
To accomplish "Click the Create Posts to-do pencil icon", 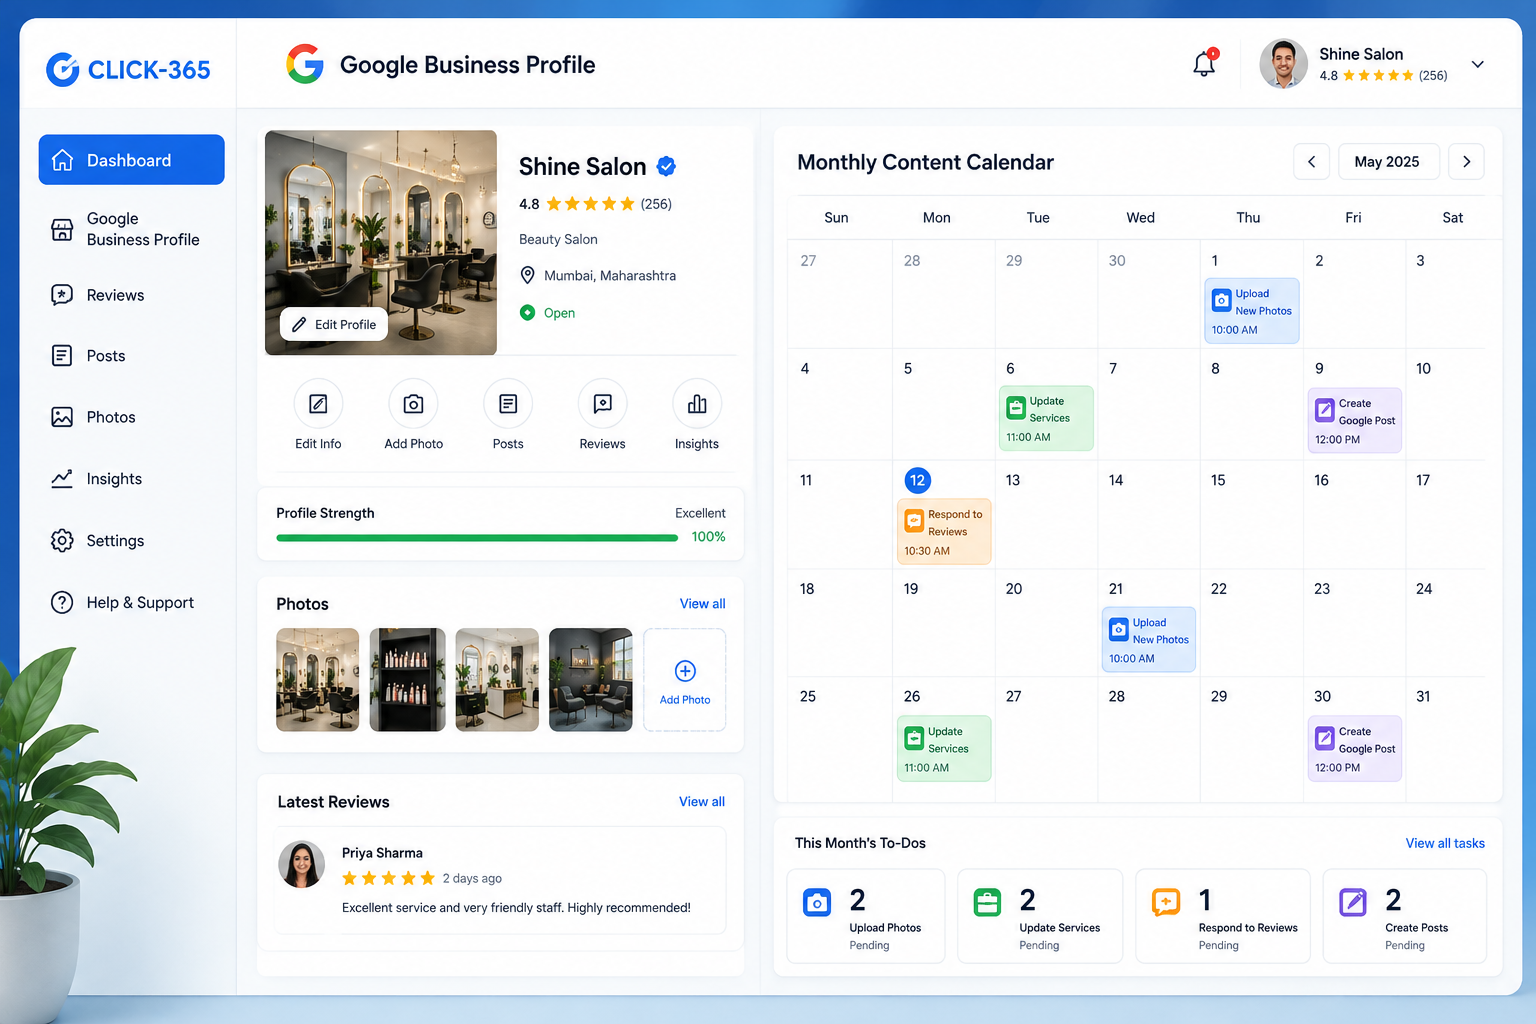I will coord(1353,902).
